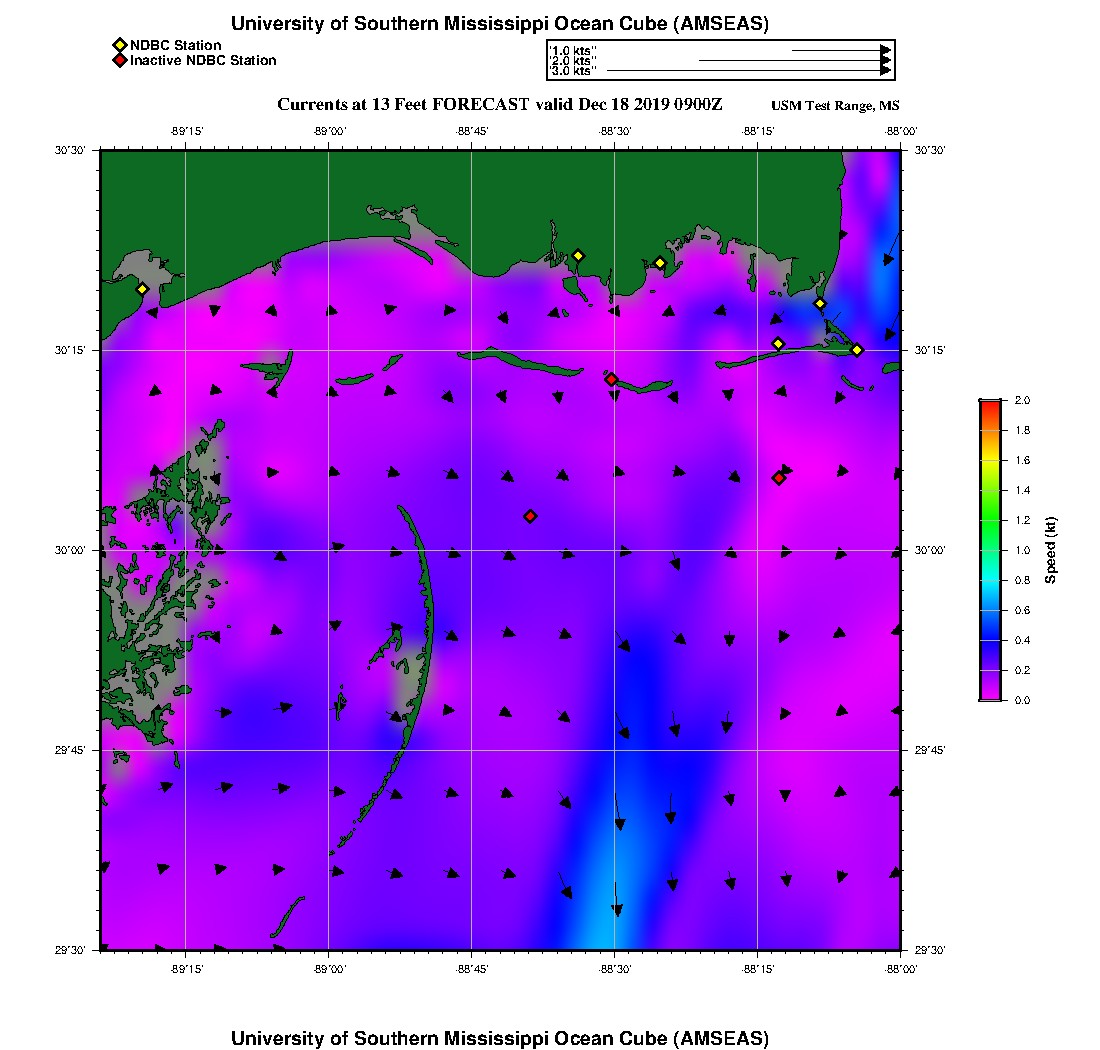Click the red top end of speed colorbar
1100x1050 pixels.
coord(989,403)
